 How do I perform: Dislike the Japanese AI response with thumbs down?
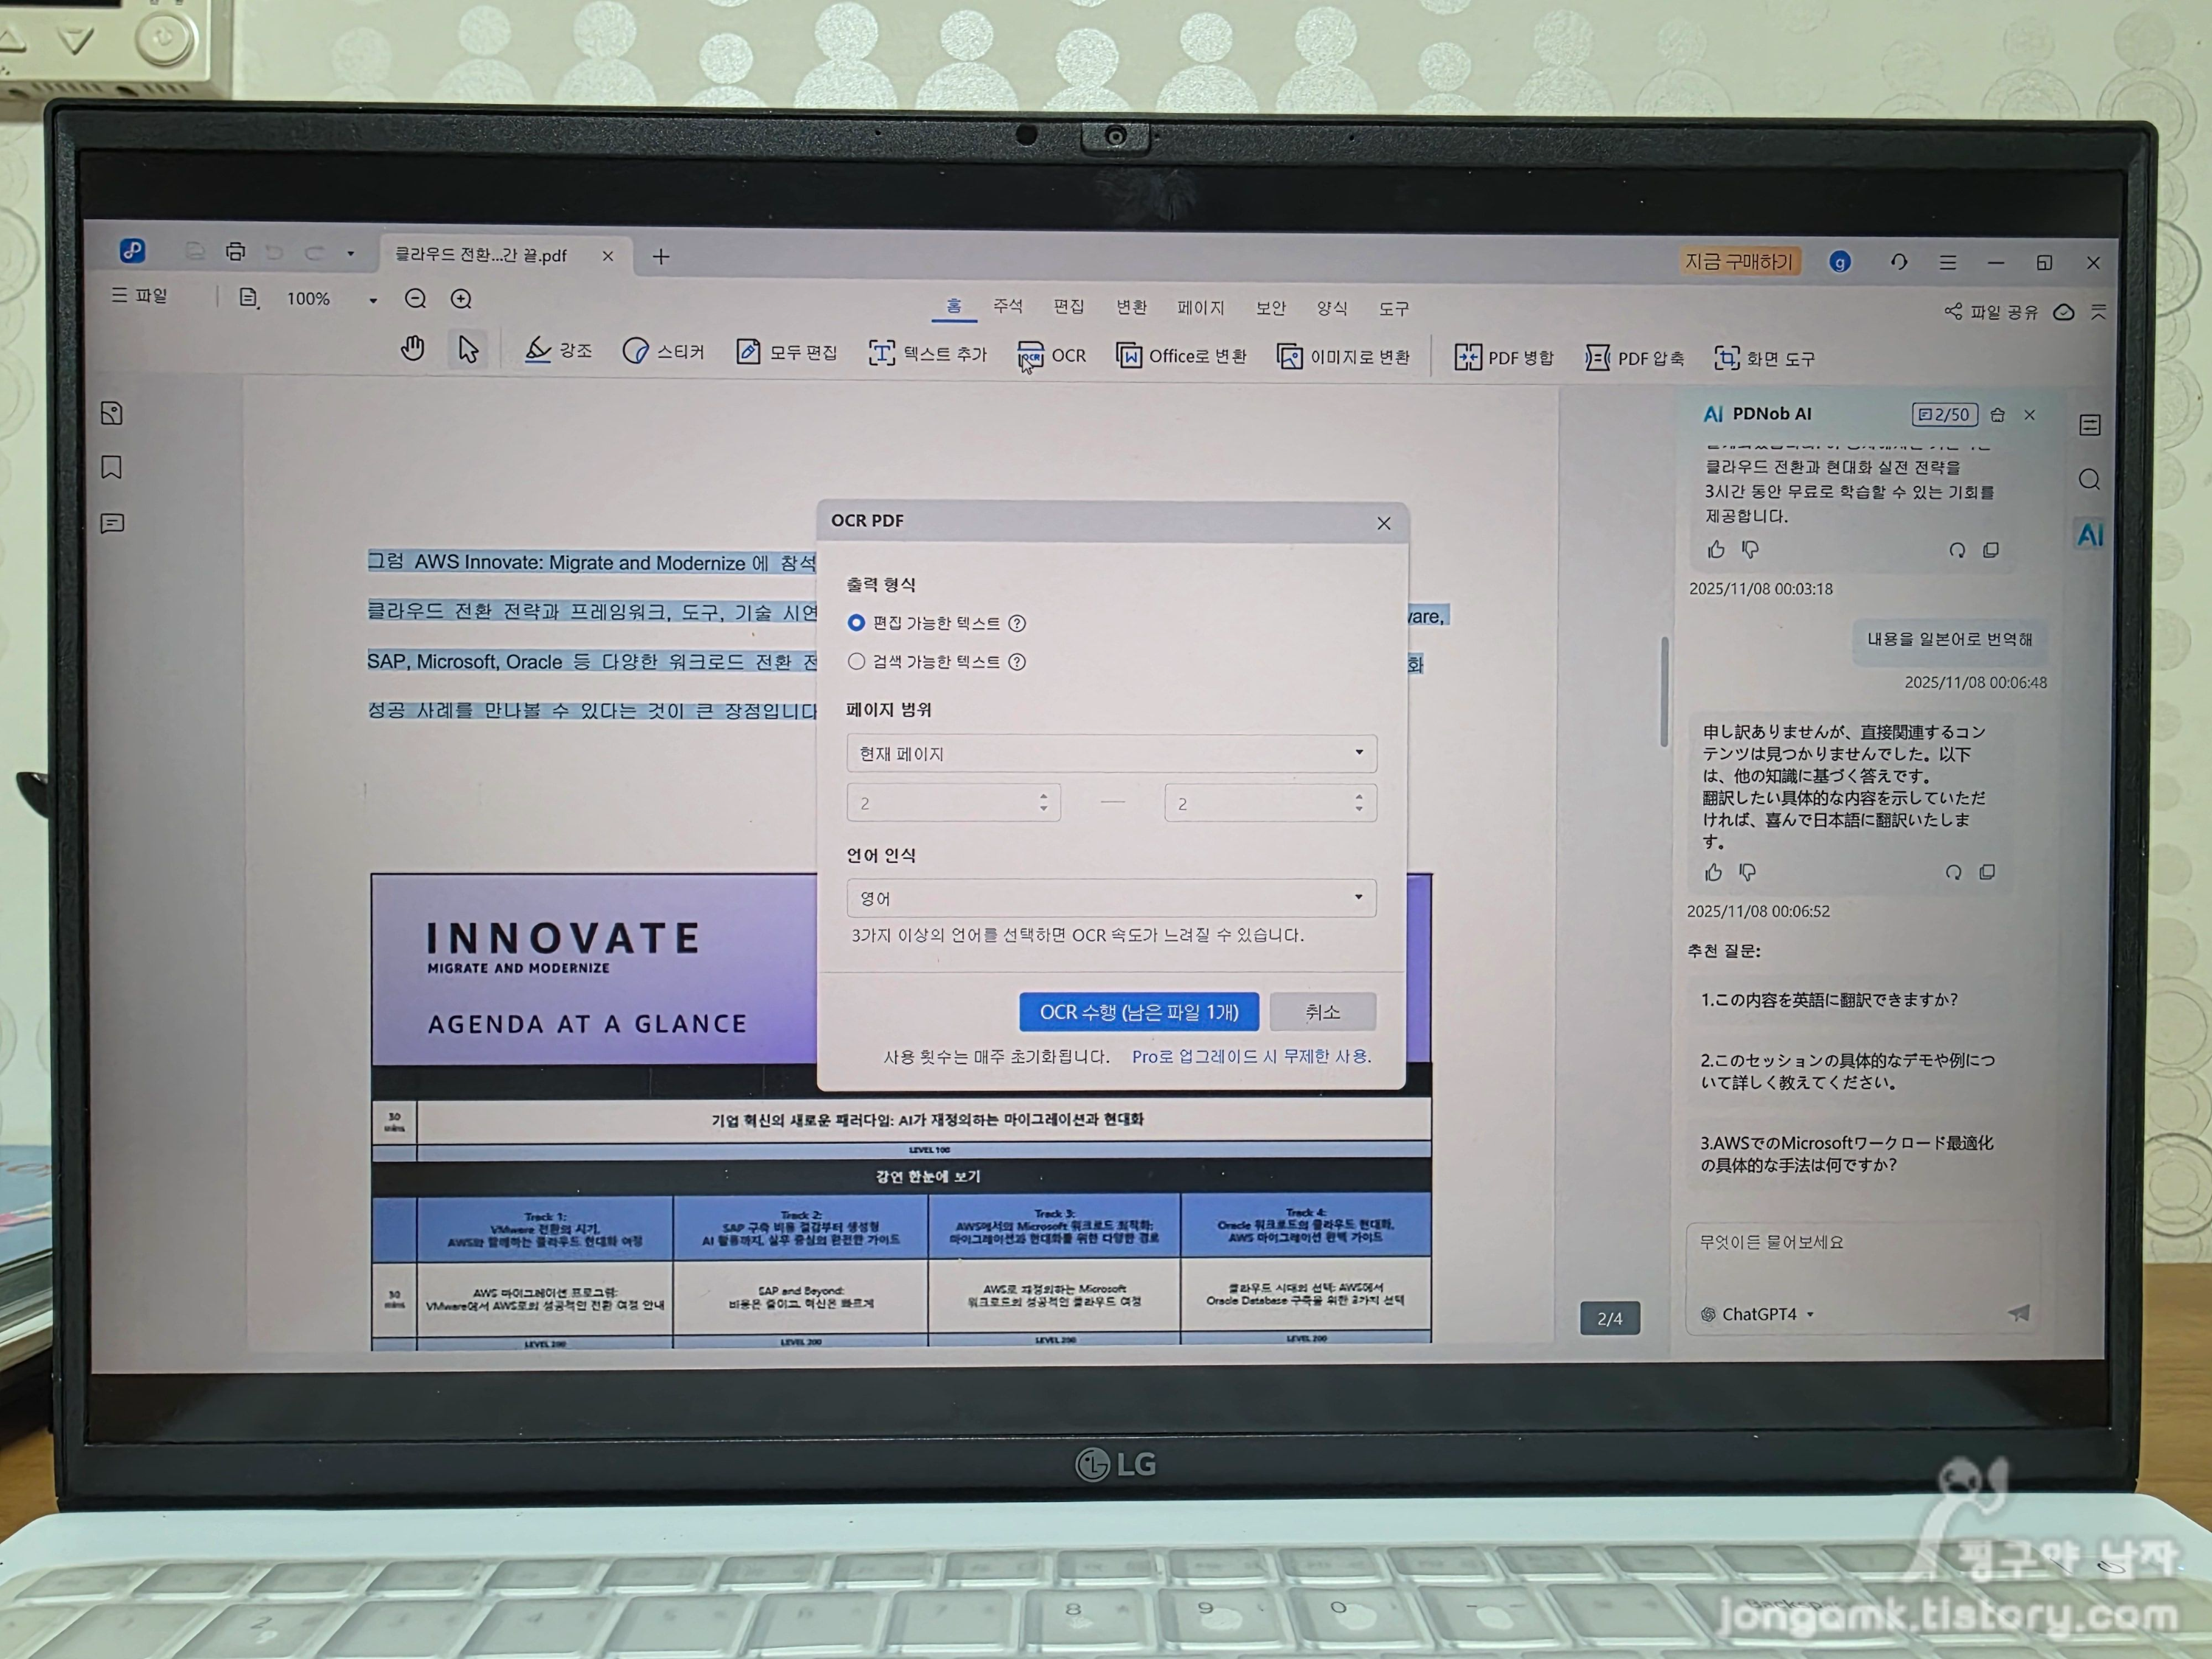[x=1748, y=872]
